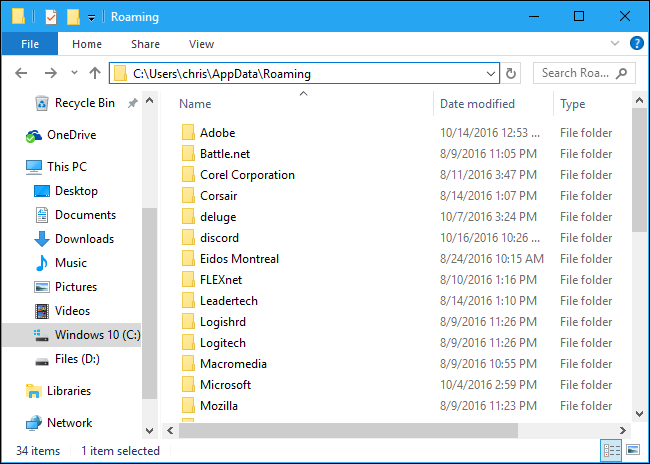Sort by the Date modified column
This screenshot has height=464, width=650.
(x=478, y=104)
